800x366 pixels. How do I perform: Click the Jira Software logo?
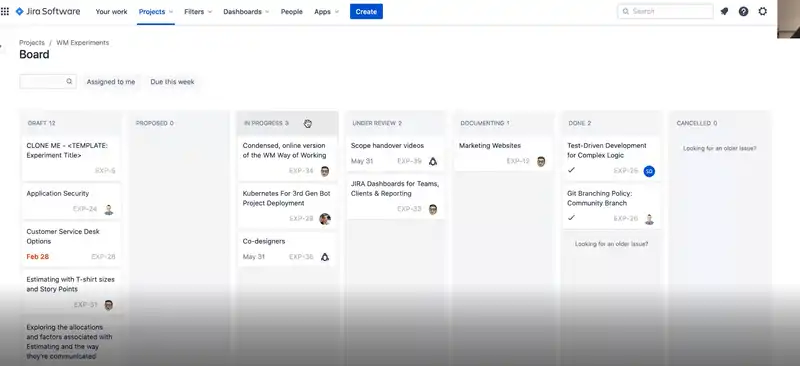(x=48, y=11)
